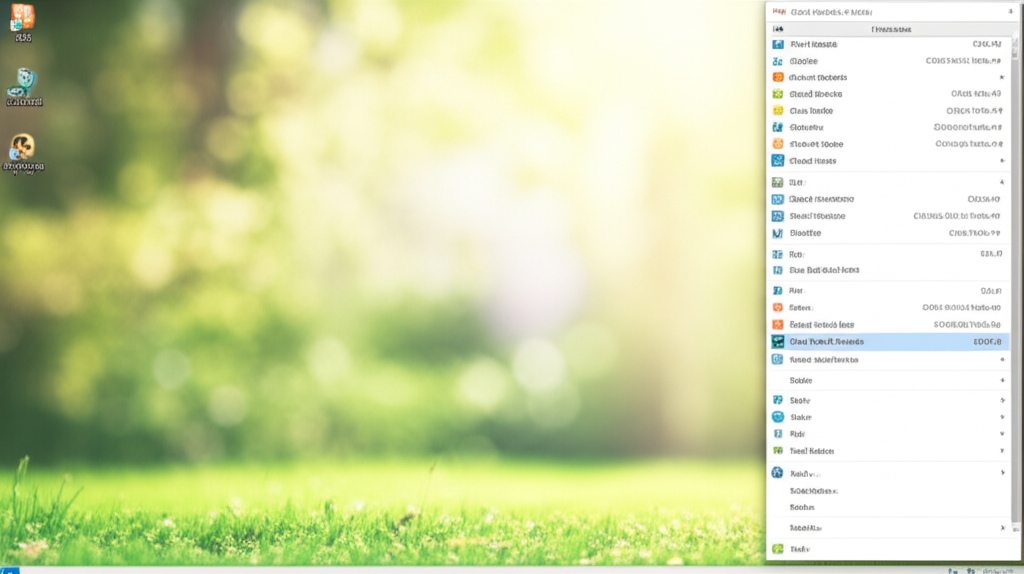1024x574 pixels.
Task: Expand the submenu arrow beside the first orange-icon entry
Action: pos(1001,77)
